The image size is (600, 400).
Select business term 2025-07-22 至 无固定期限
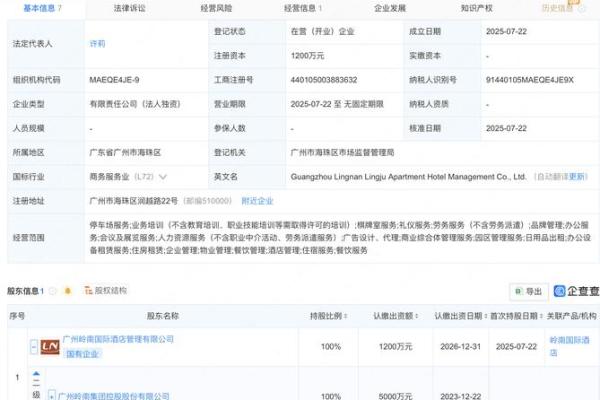(x=337, y=104)
